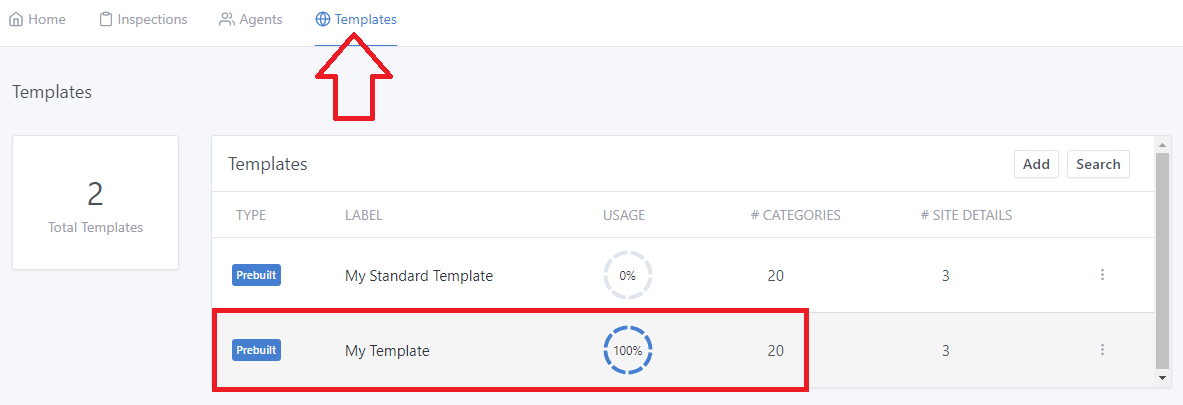This screenshot has height=405, width=1183.
Task: Click Prebuilt badge on My Template row
Action: click(256, 350)
